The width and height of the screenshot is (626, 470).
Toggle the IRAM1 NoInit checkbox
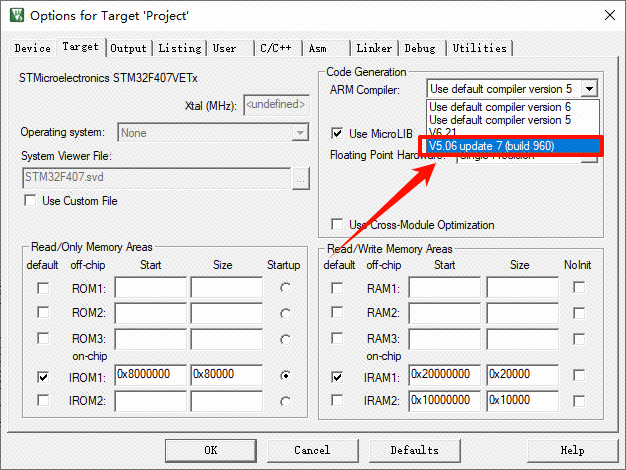point(579,377)
